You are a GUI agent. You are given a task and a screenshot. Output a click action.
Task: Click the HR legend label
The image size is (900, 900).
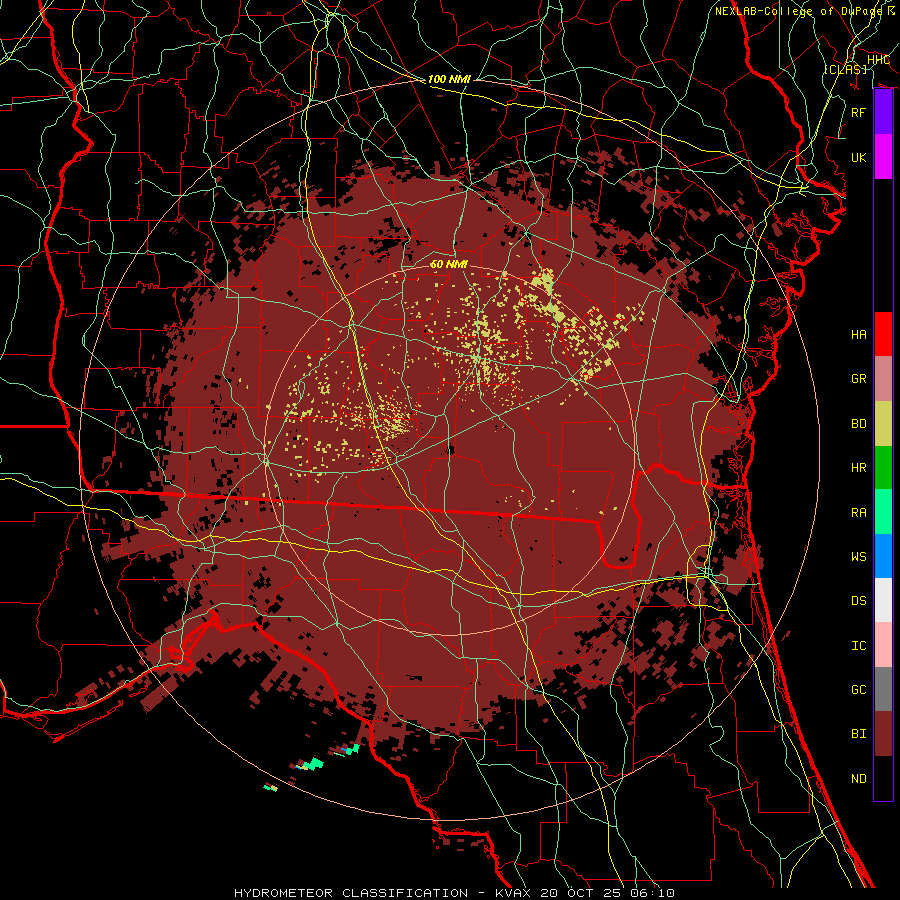click(x=858, y=468)
